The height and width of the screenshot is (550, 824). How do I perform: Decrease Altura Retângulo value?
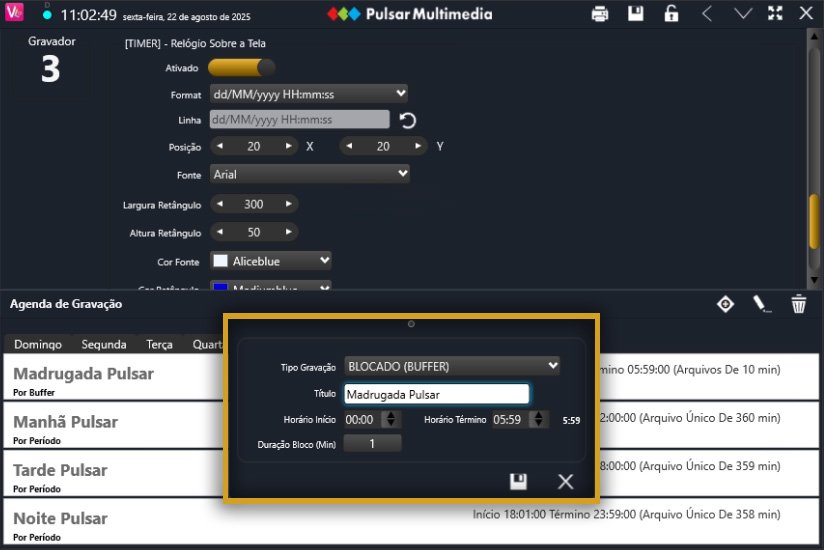coord(220,232)
